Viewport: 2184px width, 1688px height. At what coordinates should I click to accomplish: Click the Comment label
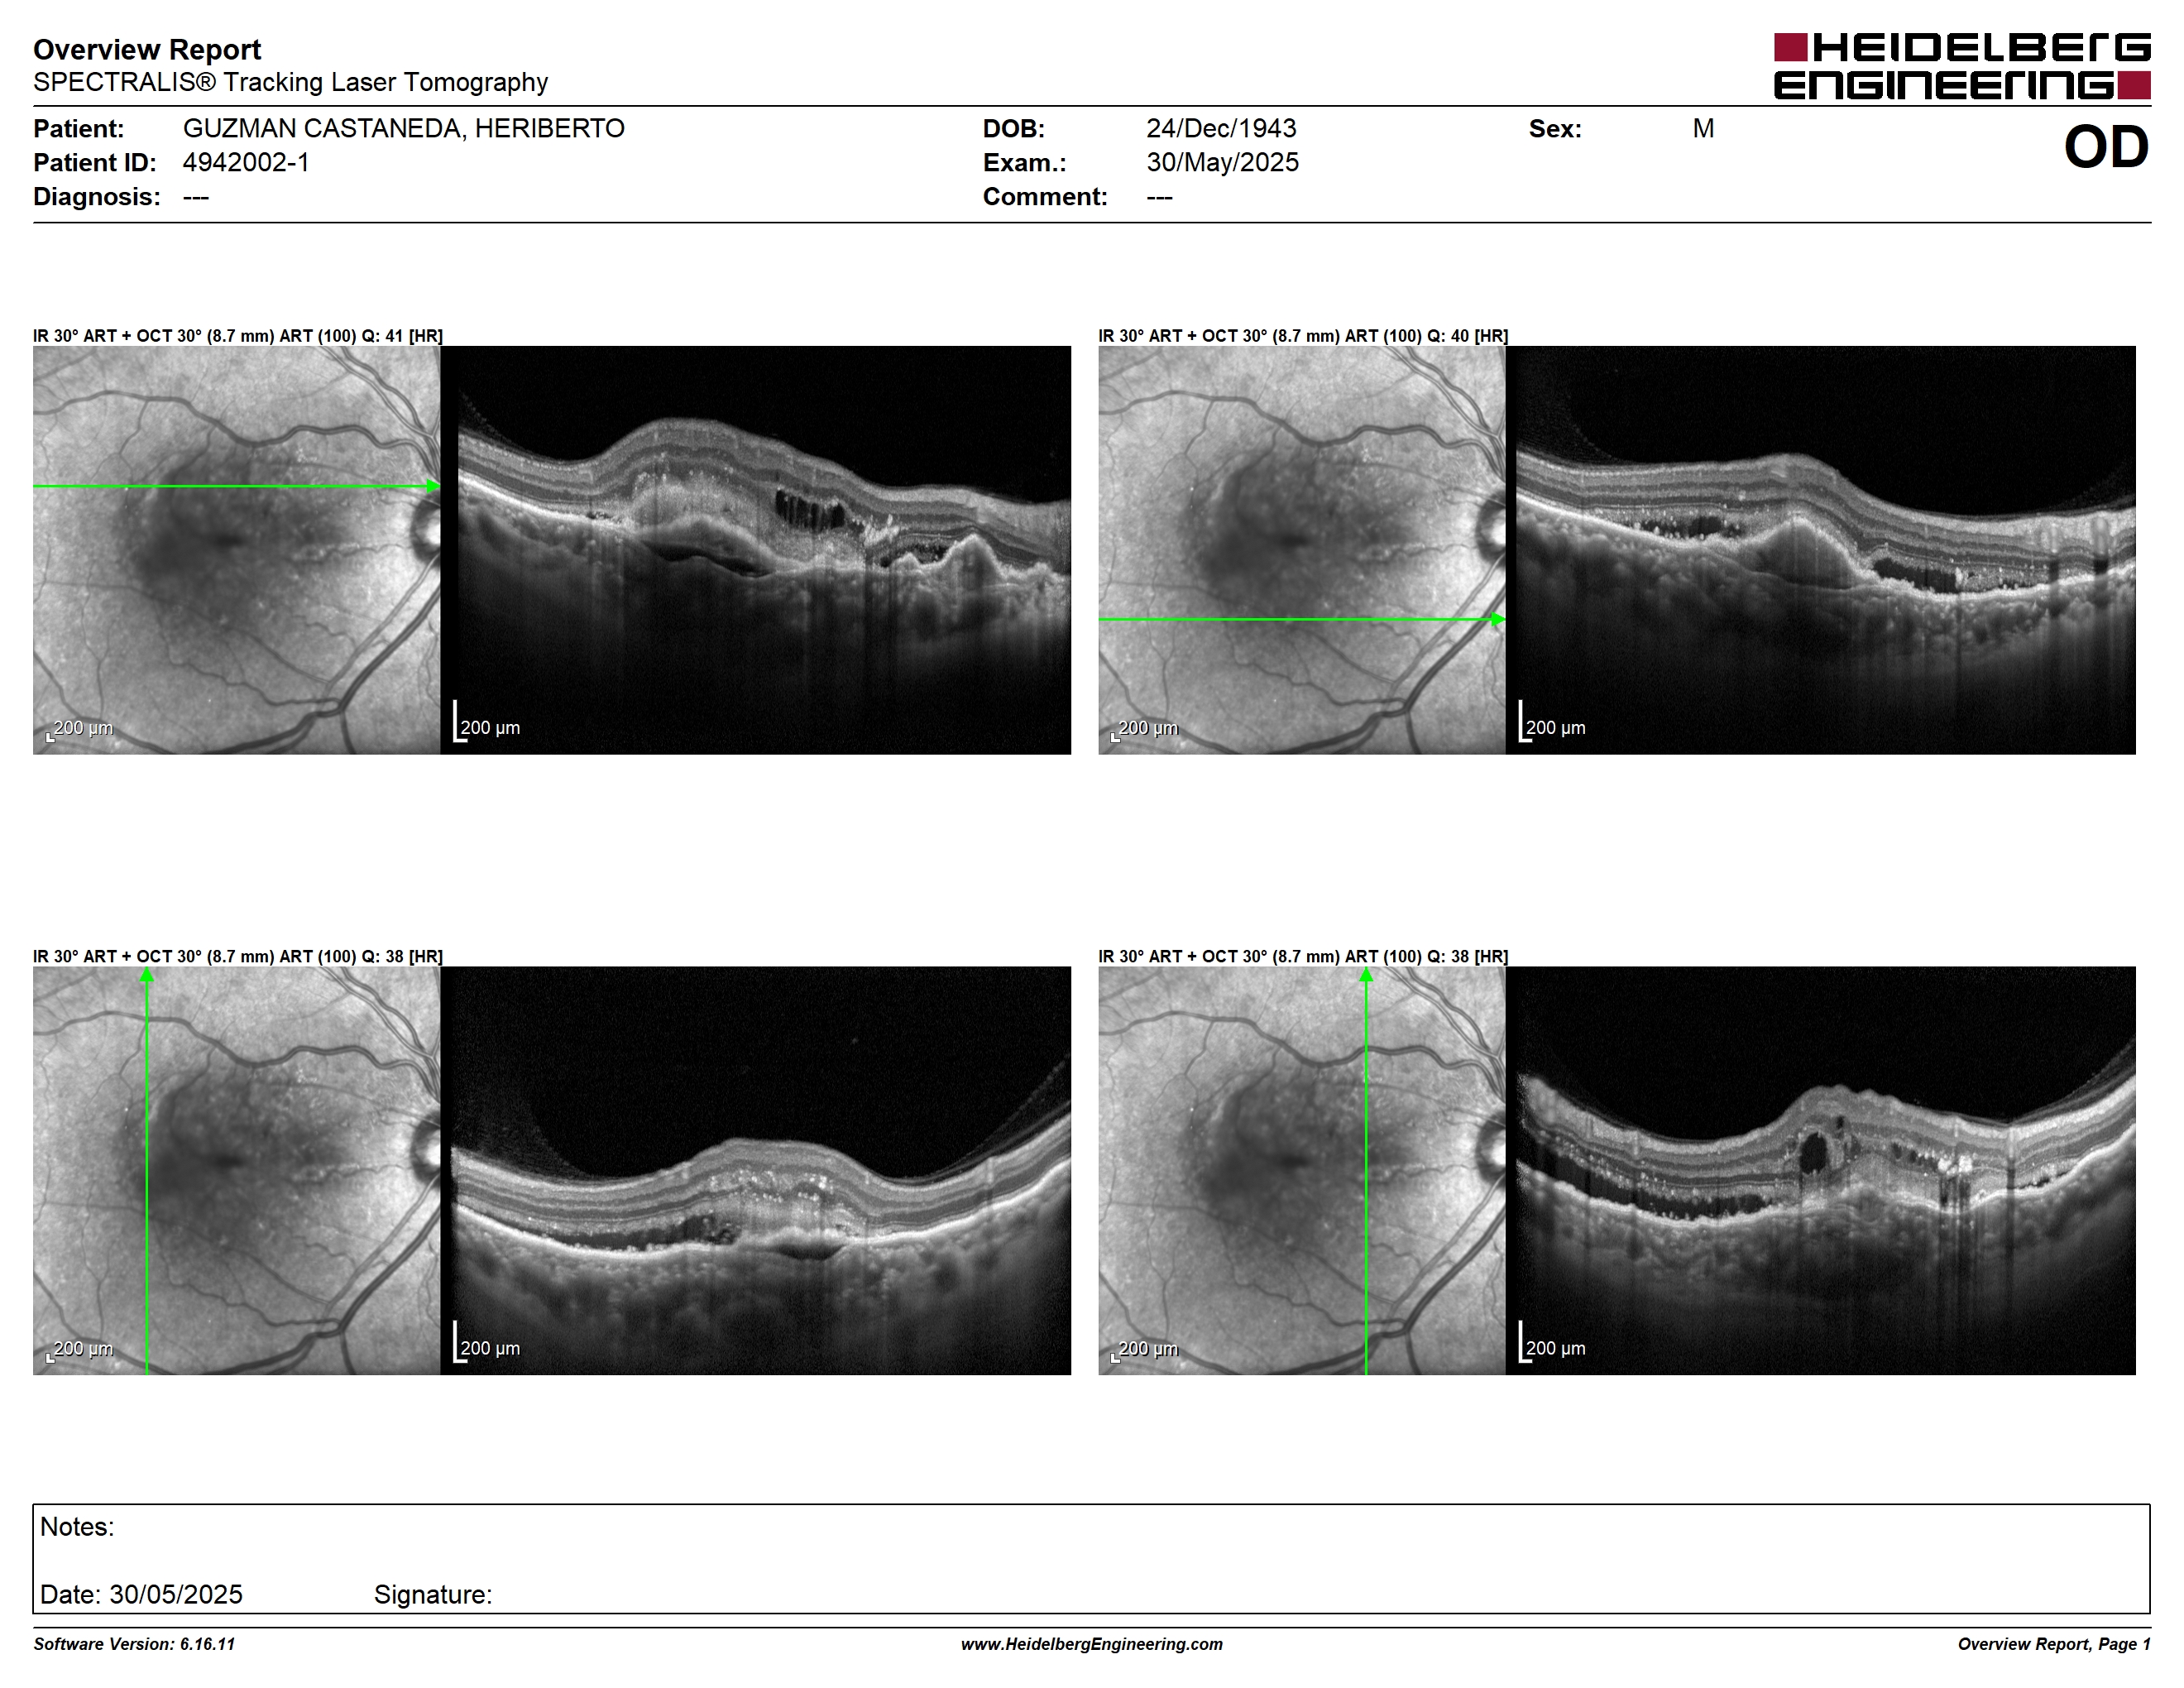tap(1045, 196)
